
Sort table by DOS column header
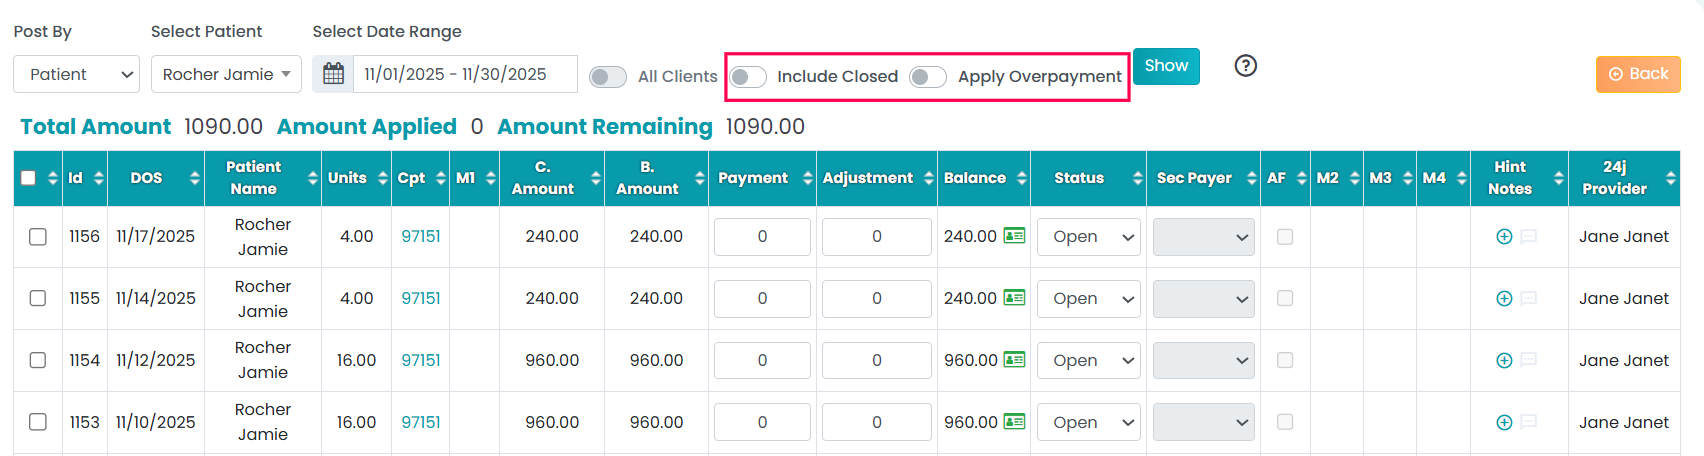coord(147,178)
